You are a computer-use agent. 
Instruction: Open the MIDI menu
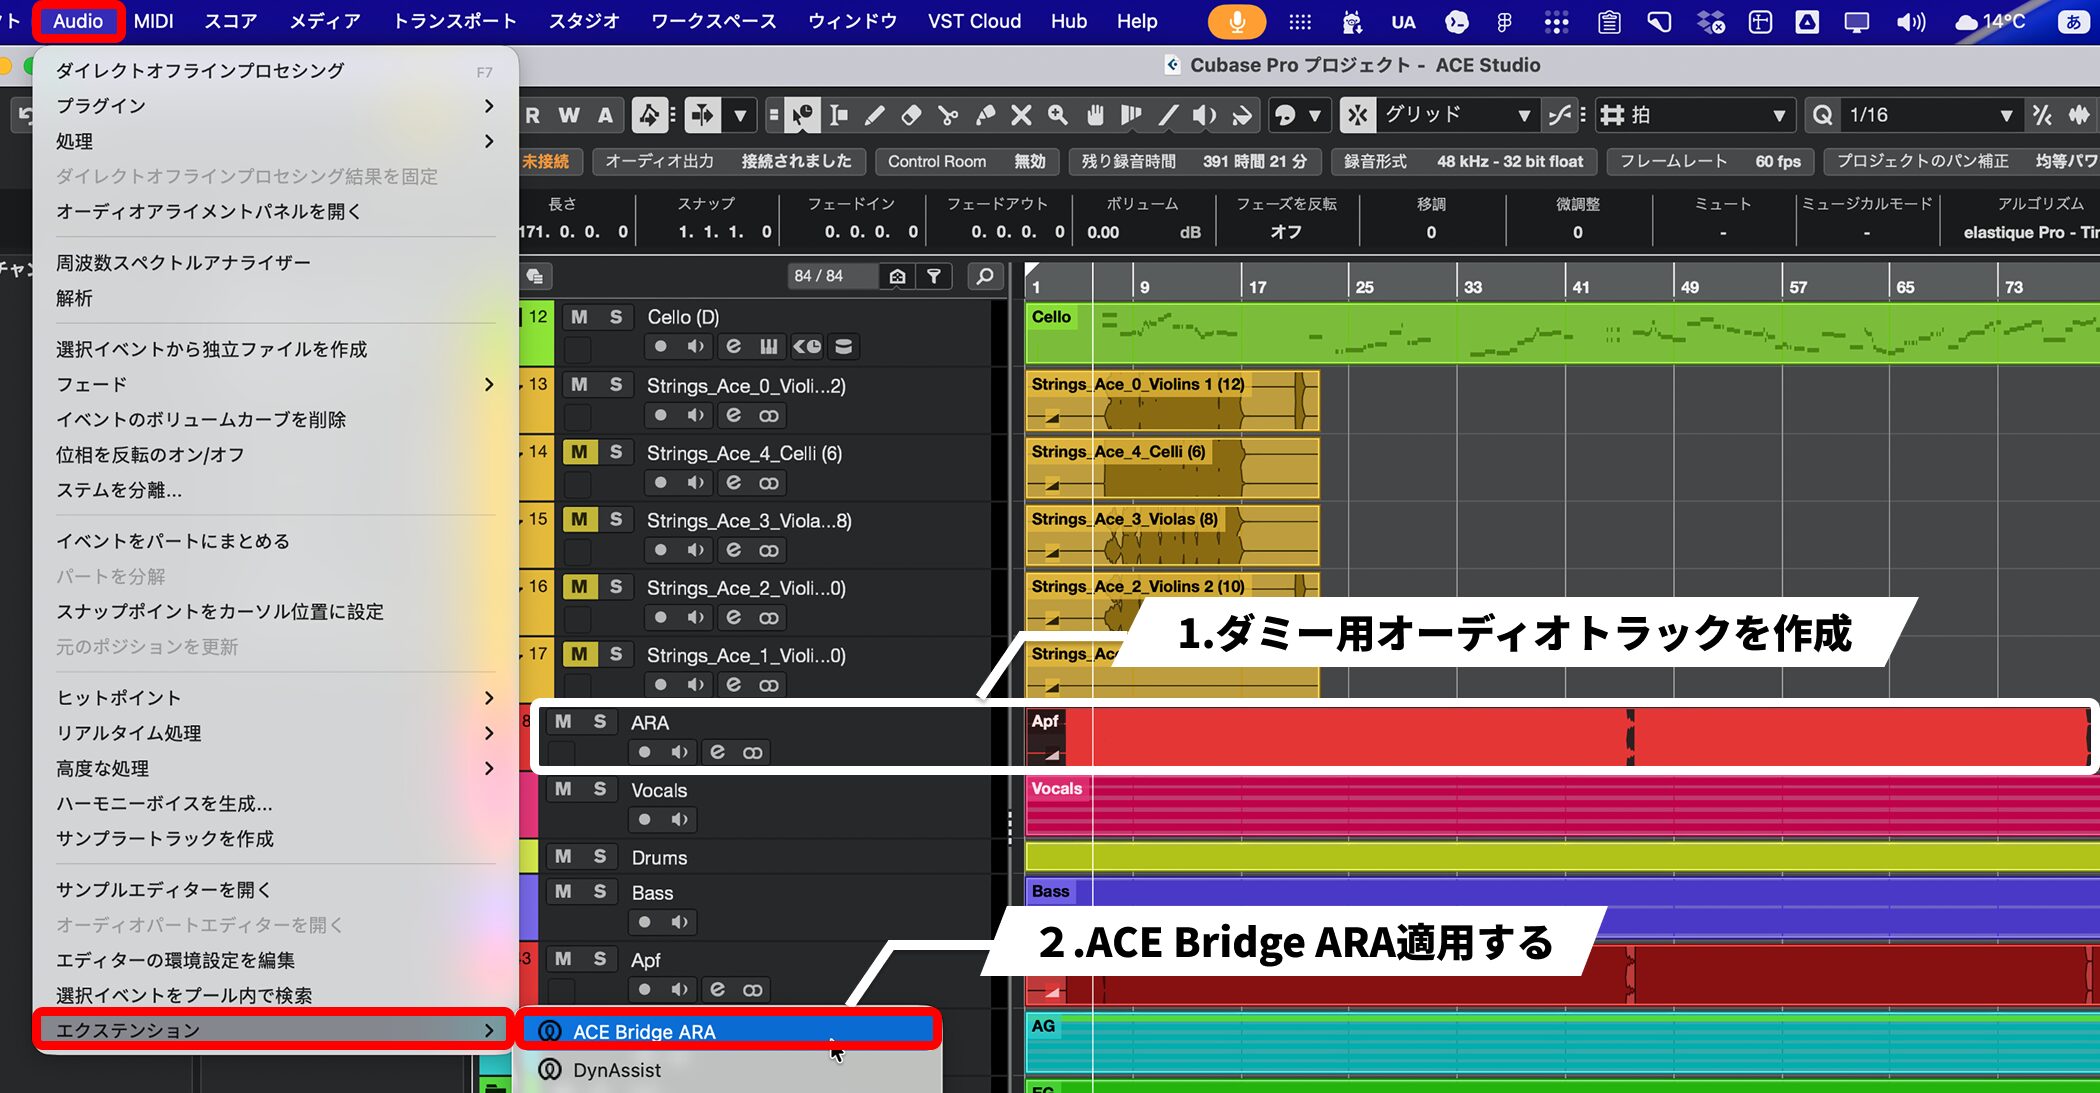click(153, 21)
